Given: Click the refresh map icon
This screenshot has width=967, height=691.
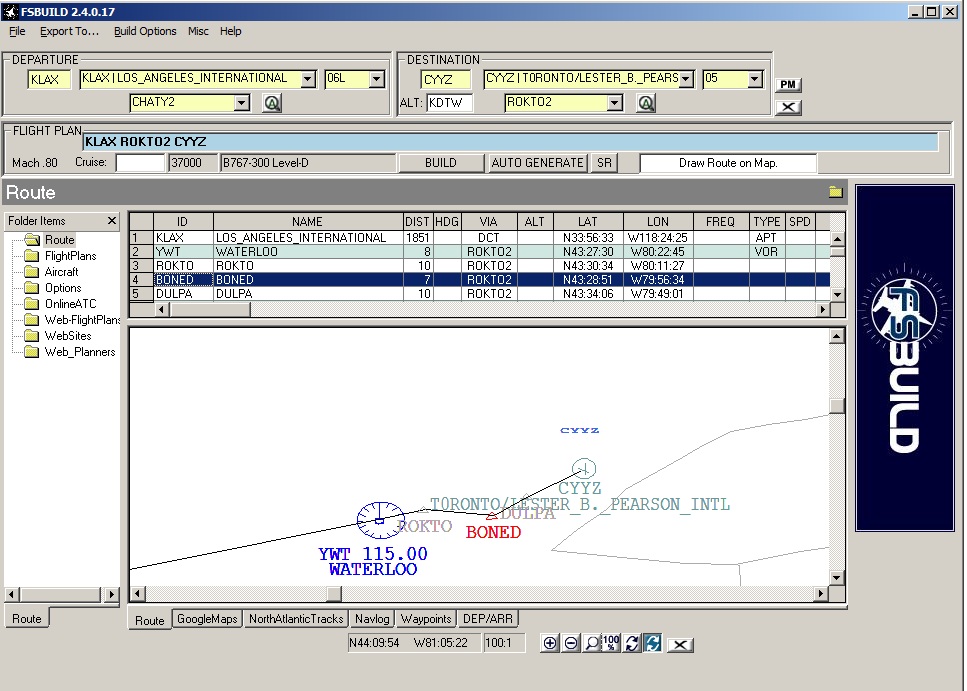Looking at the screenshot, I should (x=632, y=643).
